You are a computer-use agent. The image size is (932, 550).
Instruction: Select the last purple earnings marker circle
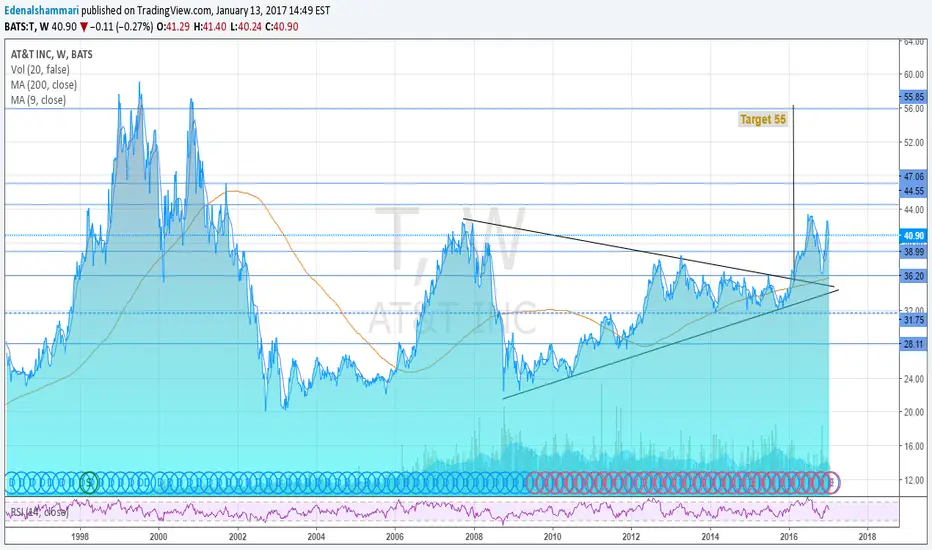pos(832,482)
